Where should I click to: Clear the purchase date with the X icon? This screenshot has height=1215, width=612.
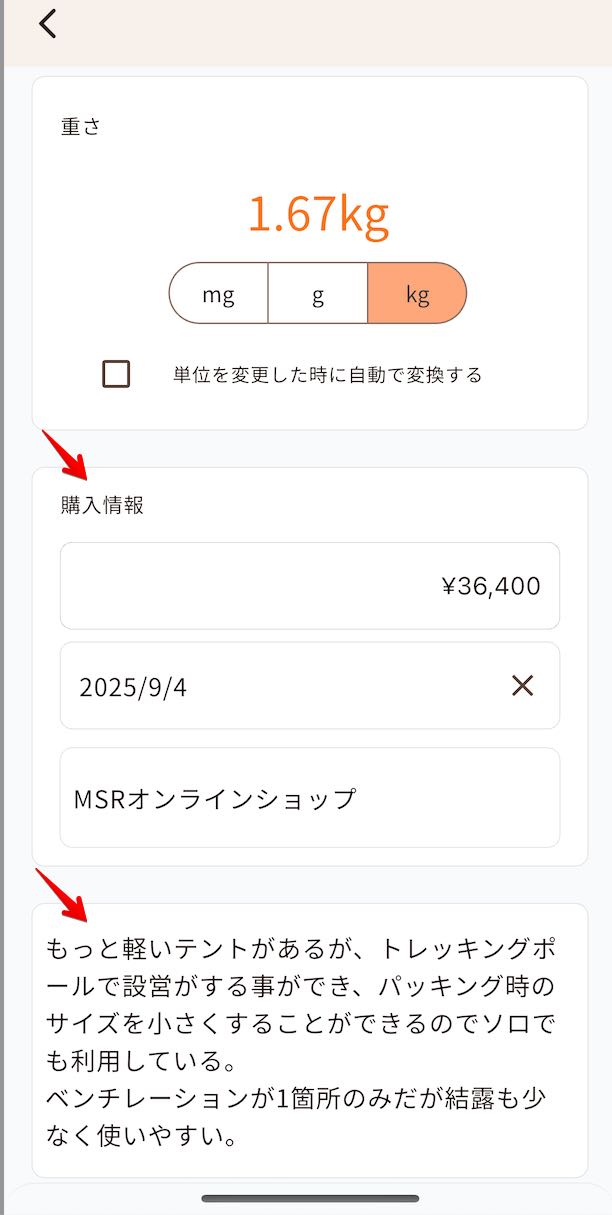click(x=522, y=687)
